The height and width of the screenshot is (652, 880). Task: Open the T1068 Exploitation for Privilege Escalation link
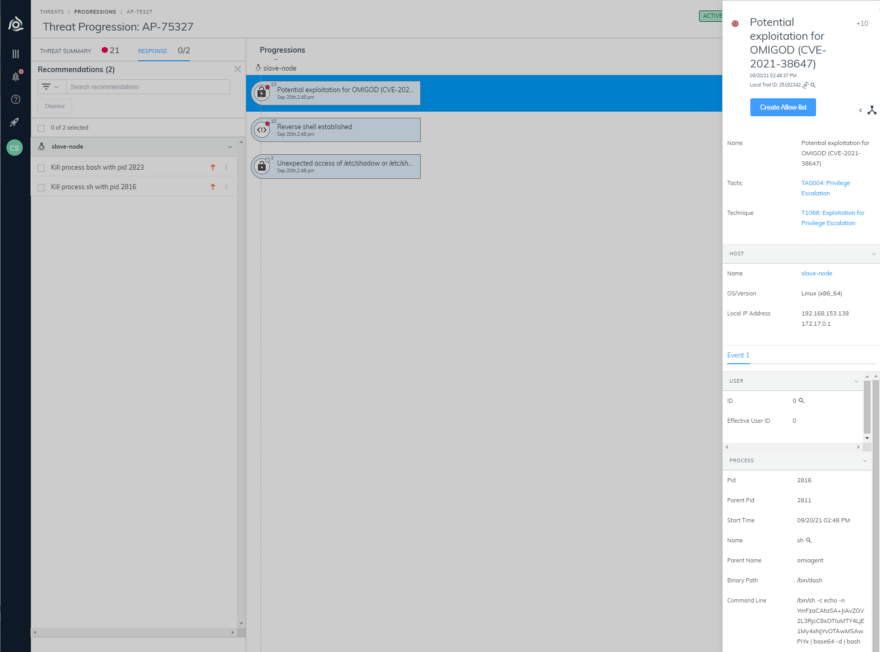[832, 218]
